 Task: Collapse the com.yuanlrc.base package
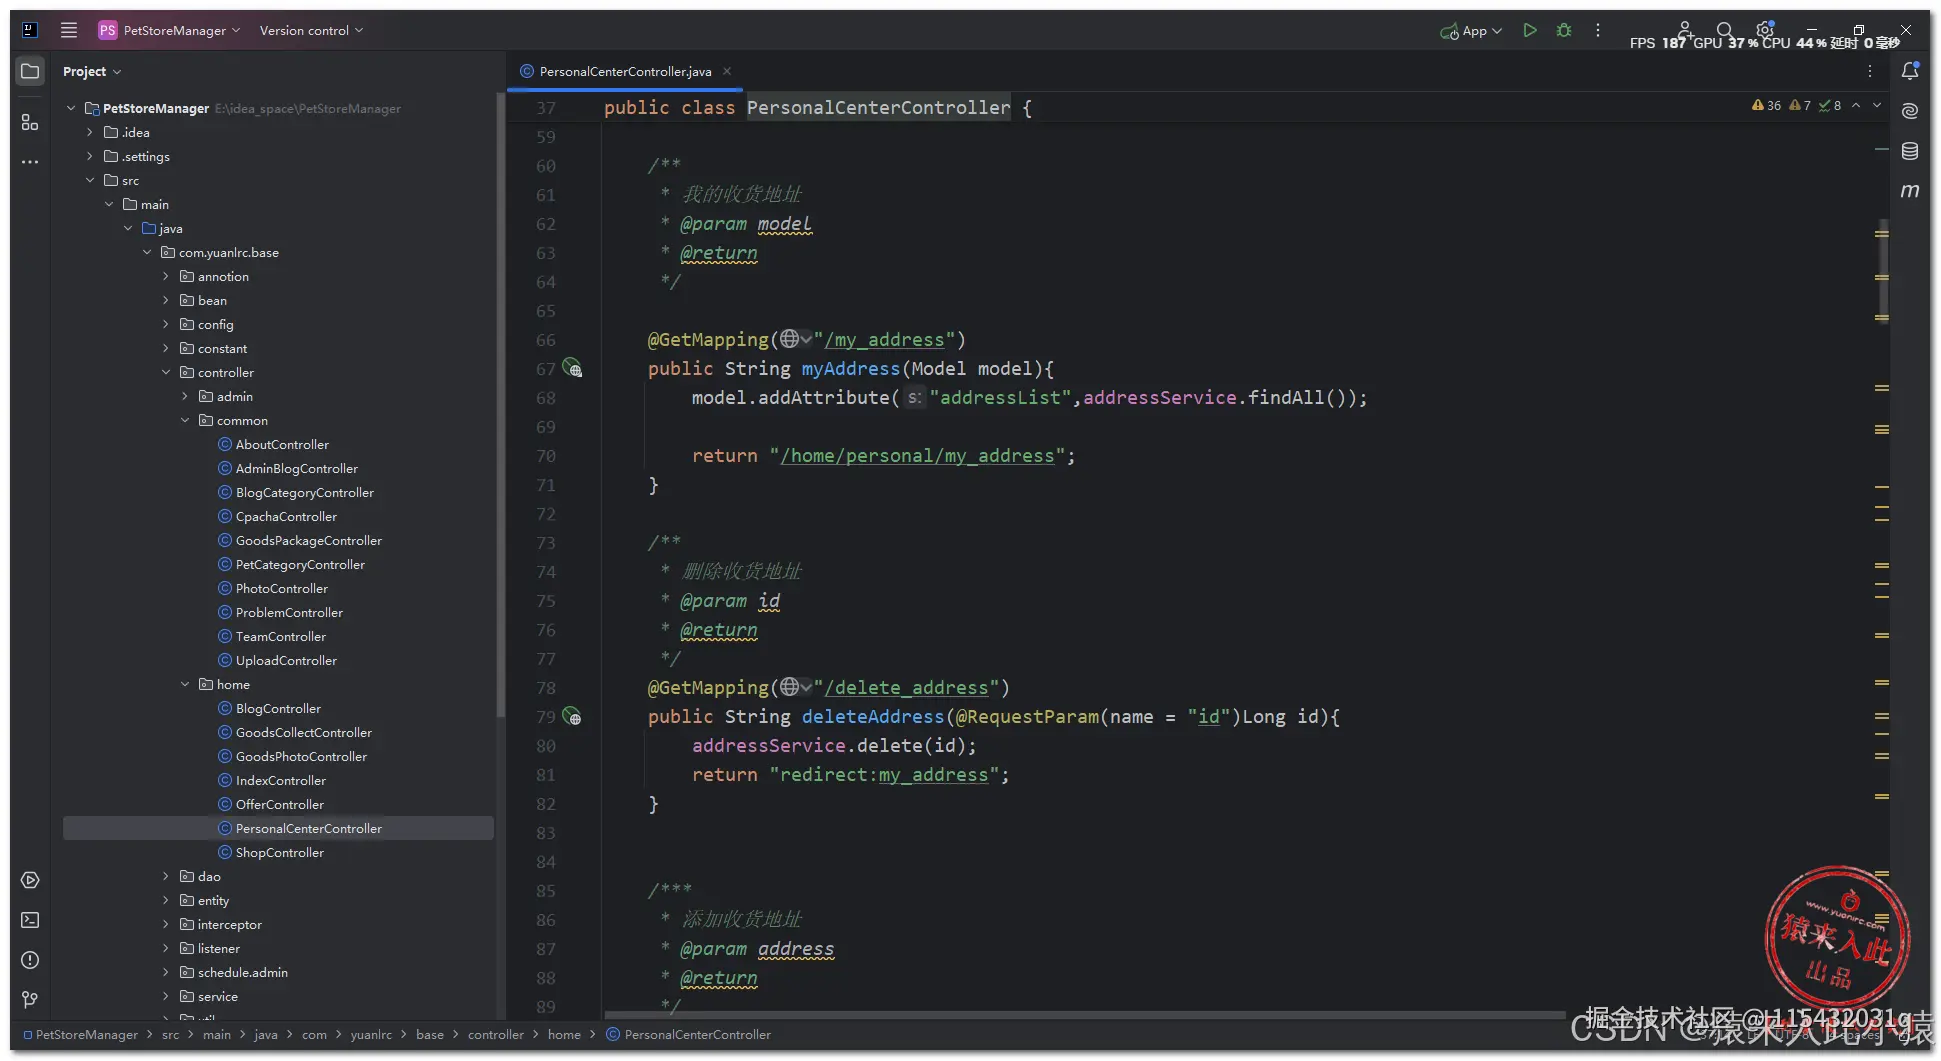(x=147, y=252)
